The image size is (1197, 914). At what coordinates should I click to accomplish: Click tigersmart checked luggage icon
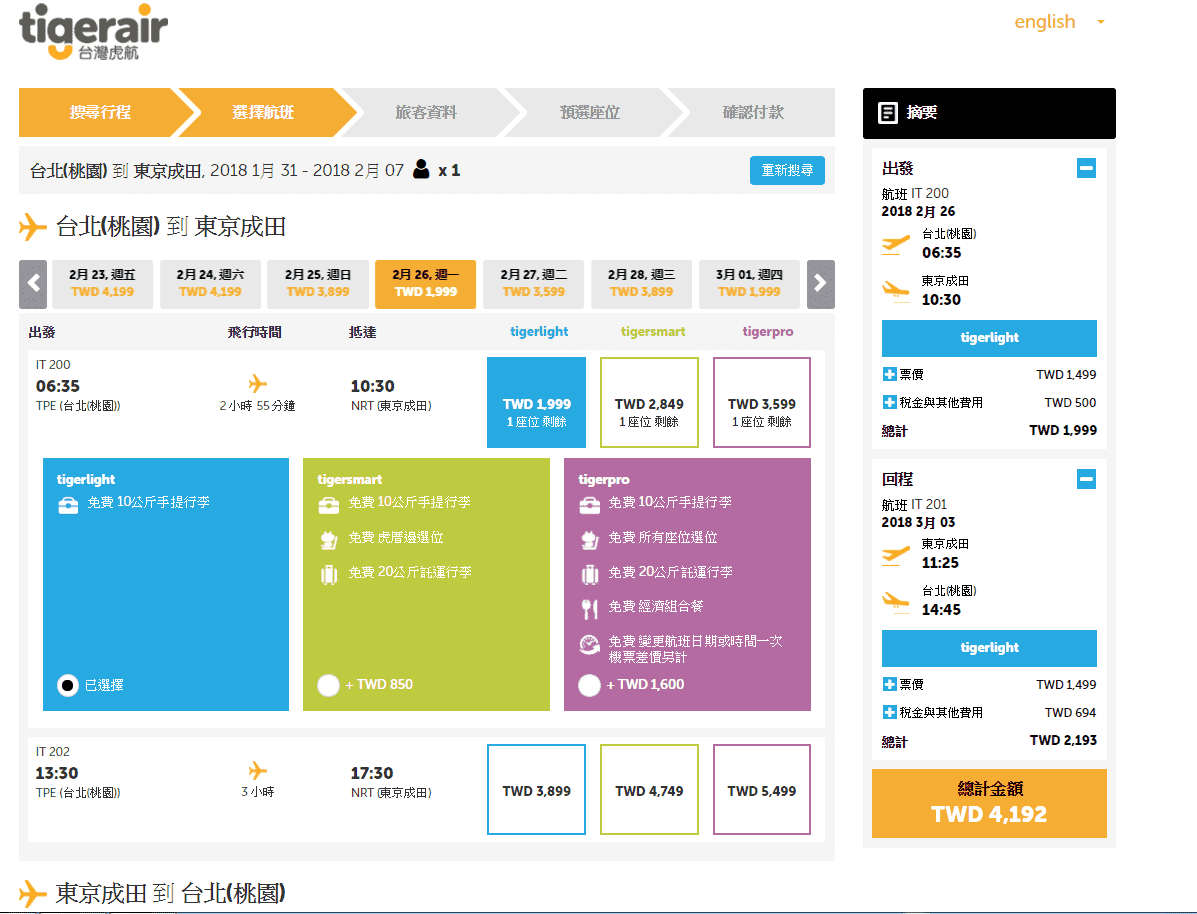click(329, 574)
